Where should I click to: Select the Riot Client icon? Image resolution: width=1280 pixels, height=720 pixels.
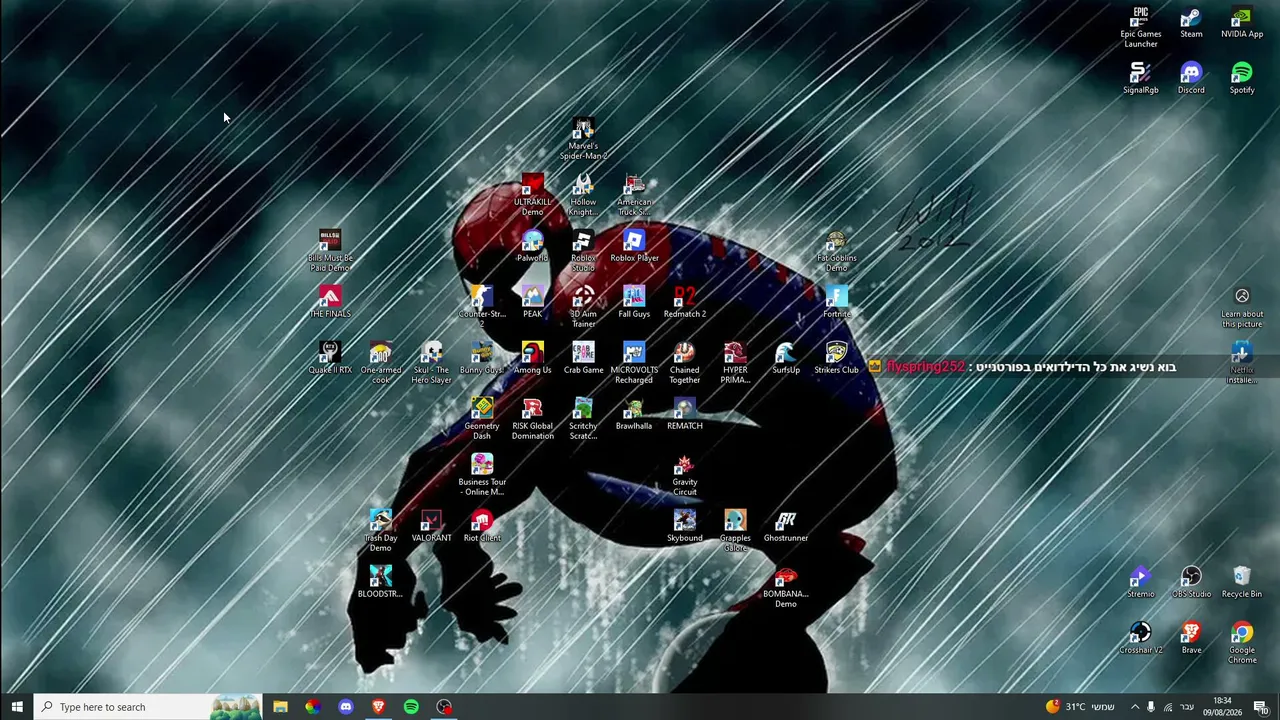click(x=482, y=527)
